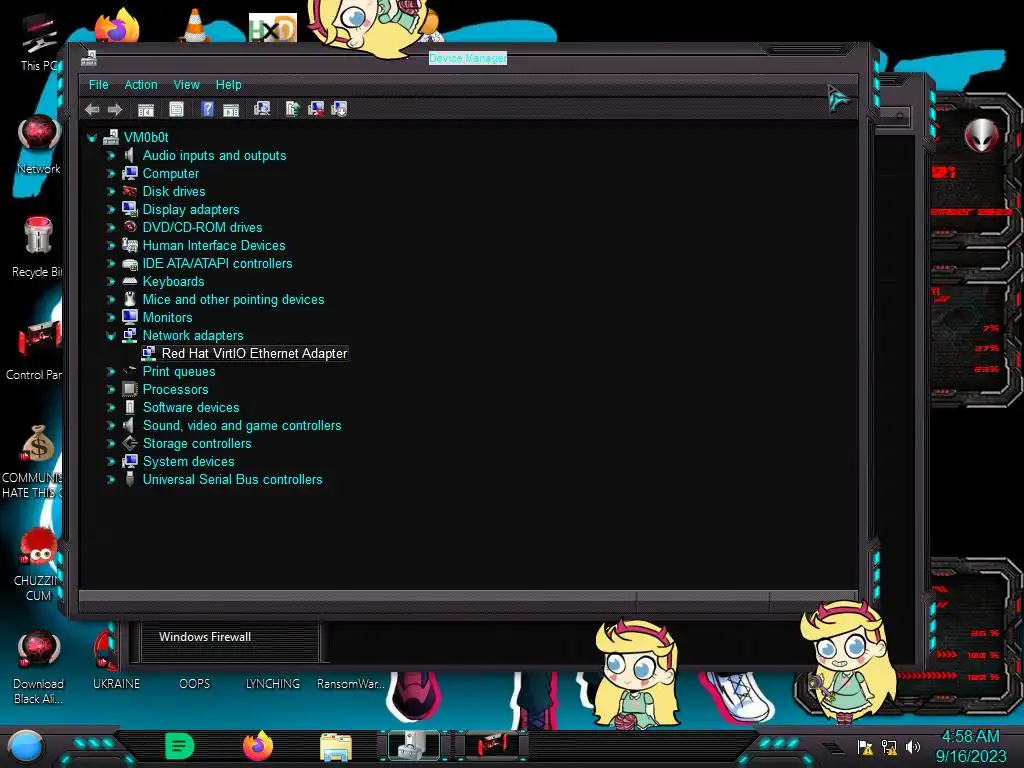Open Firefox from the taskbar

click(258, 746)
